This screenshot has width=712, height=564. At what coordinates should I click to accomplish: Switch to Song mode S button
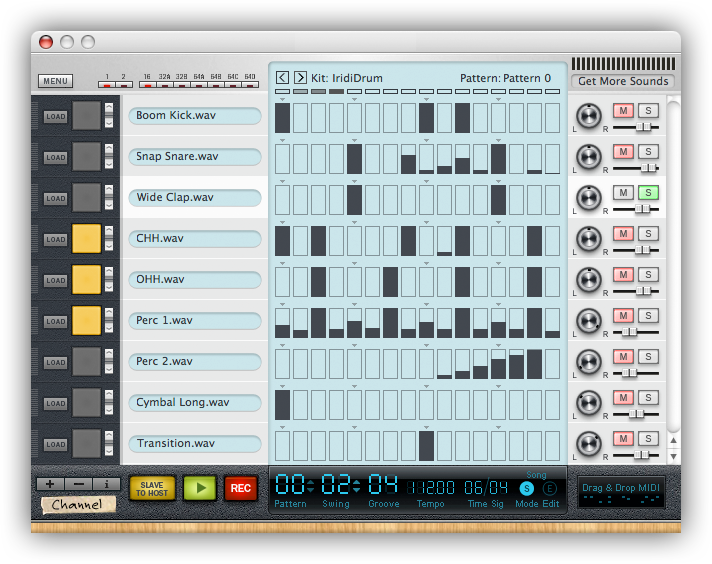[x=526, y=488]
